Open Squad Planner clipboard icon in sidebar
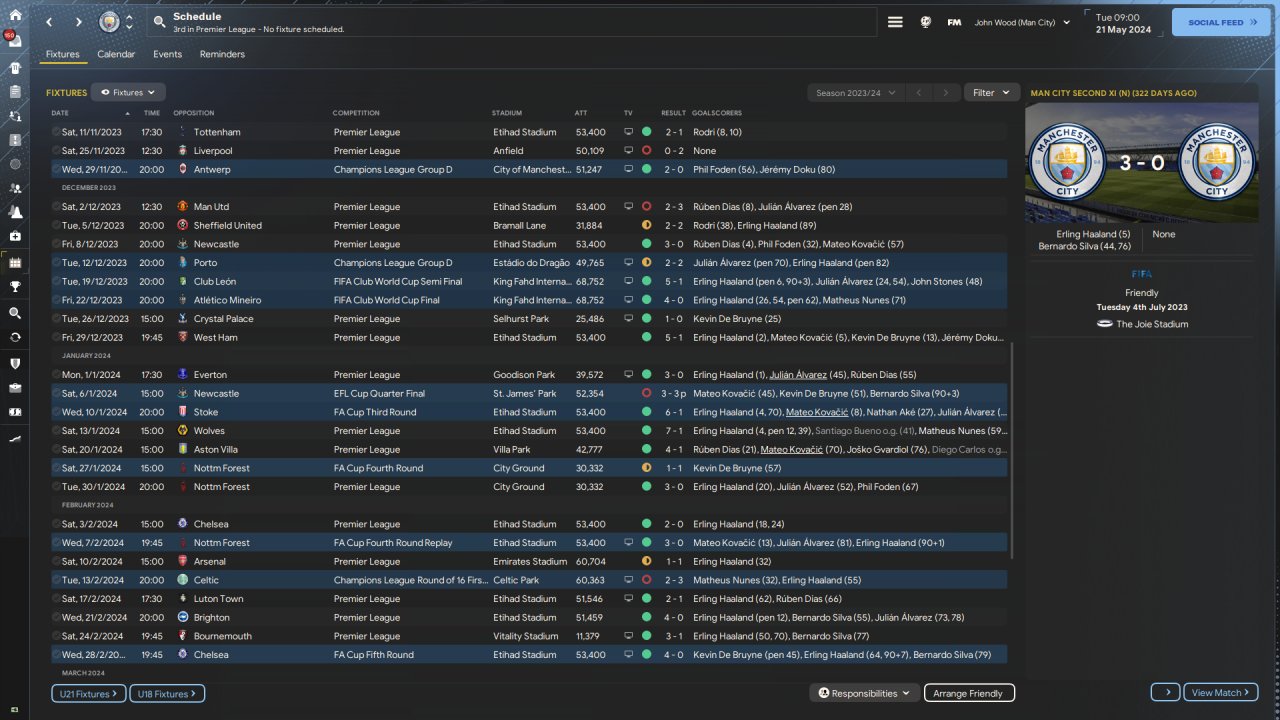This screenshot has height=720, width=1280. 15,92
